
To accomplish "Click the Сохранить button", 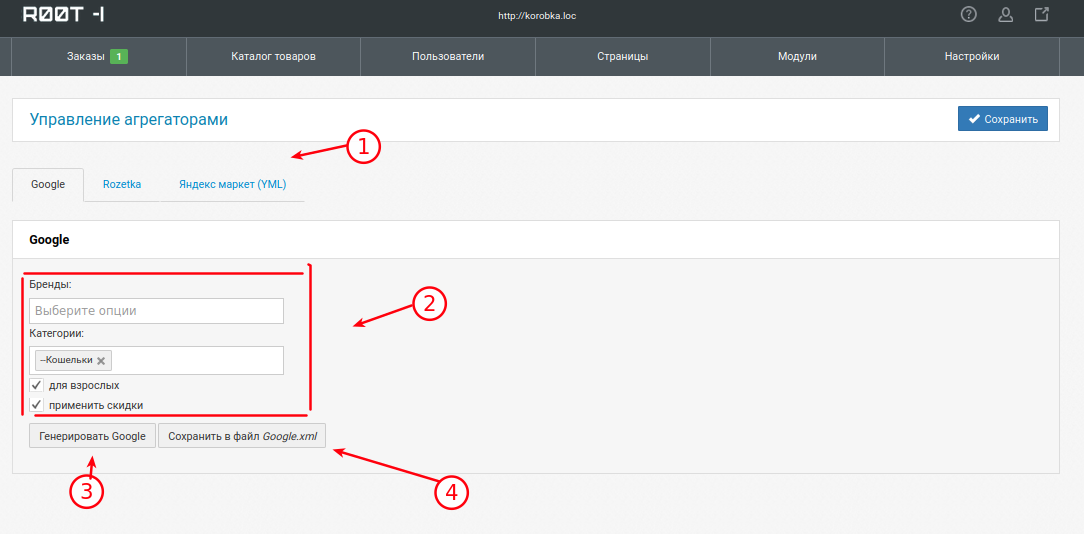I will 1003,119.
